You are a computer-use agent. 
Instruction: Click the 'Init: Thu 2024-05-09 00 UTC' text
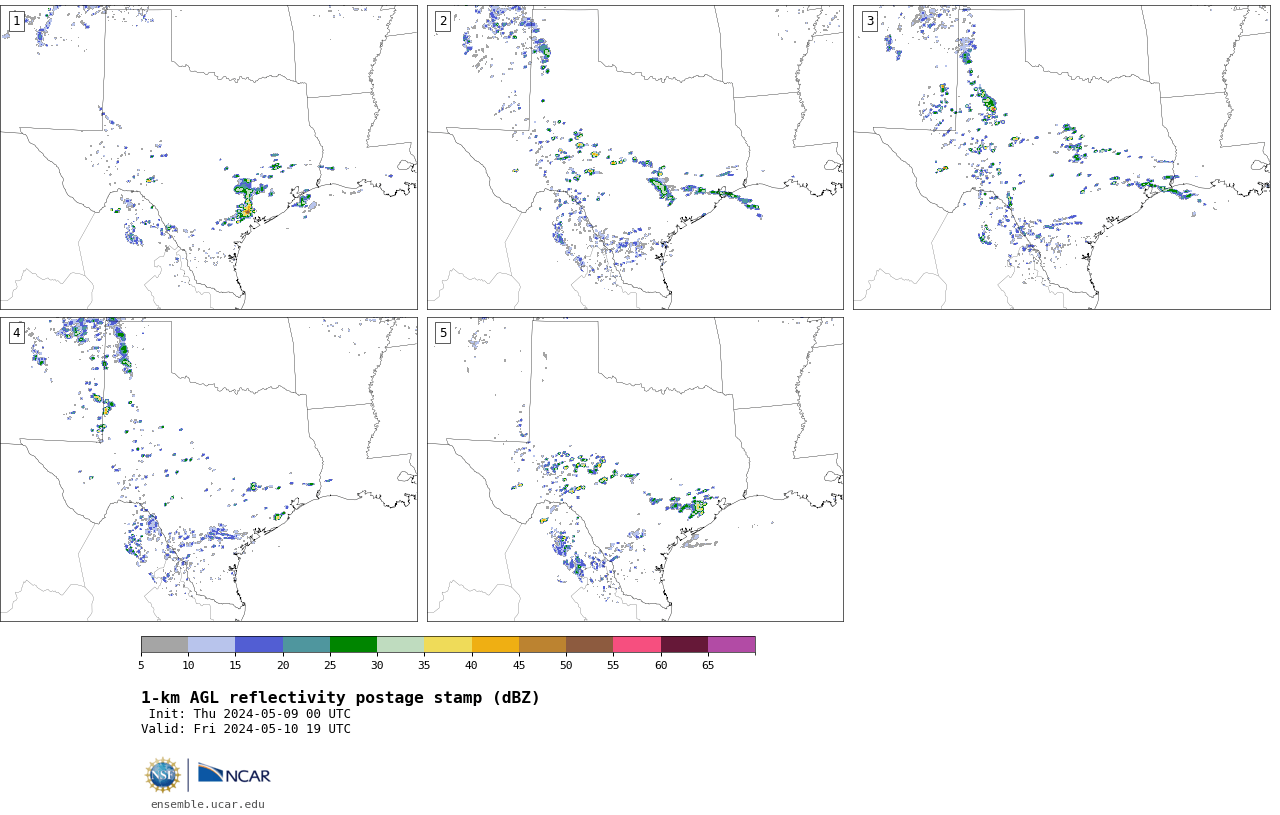pyautogui.click(x=250, y=714)
